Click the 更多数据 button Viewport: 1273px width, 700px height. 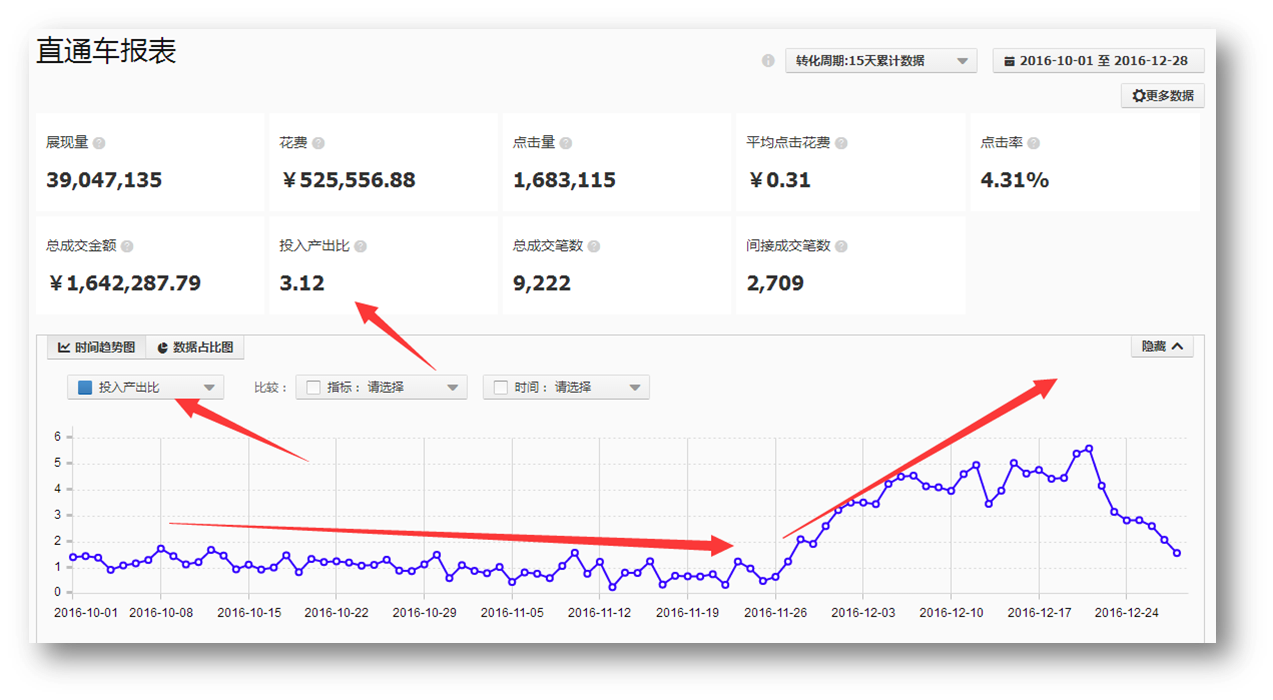[x=1162, y=96]
